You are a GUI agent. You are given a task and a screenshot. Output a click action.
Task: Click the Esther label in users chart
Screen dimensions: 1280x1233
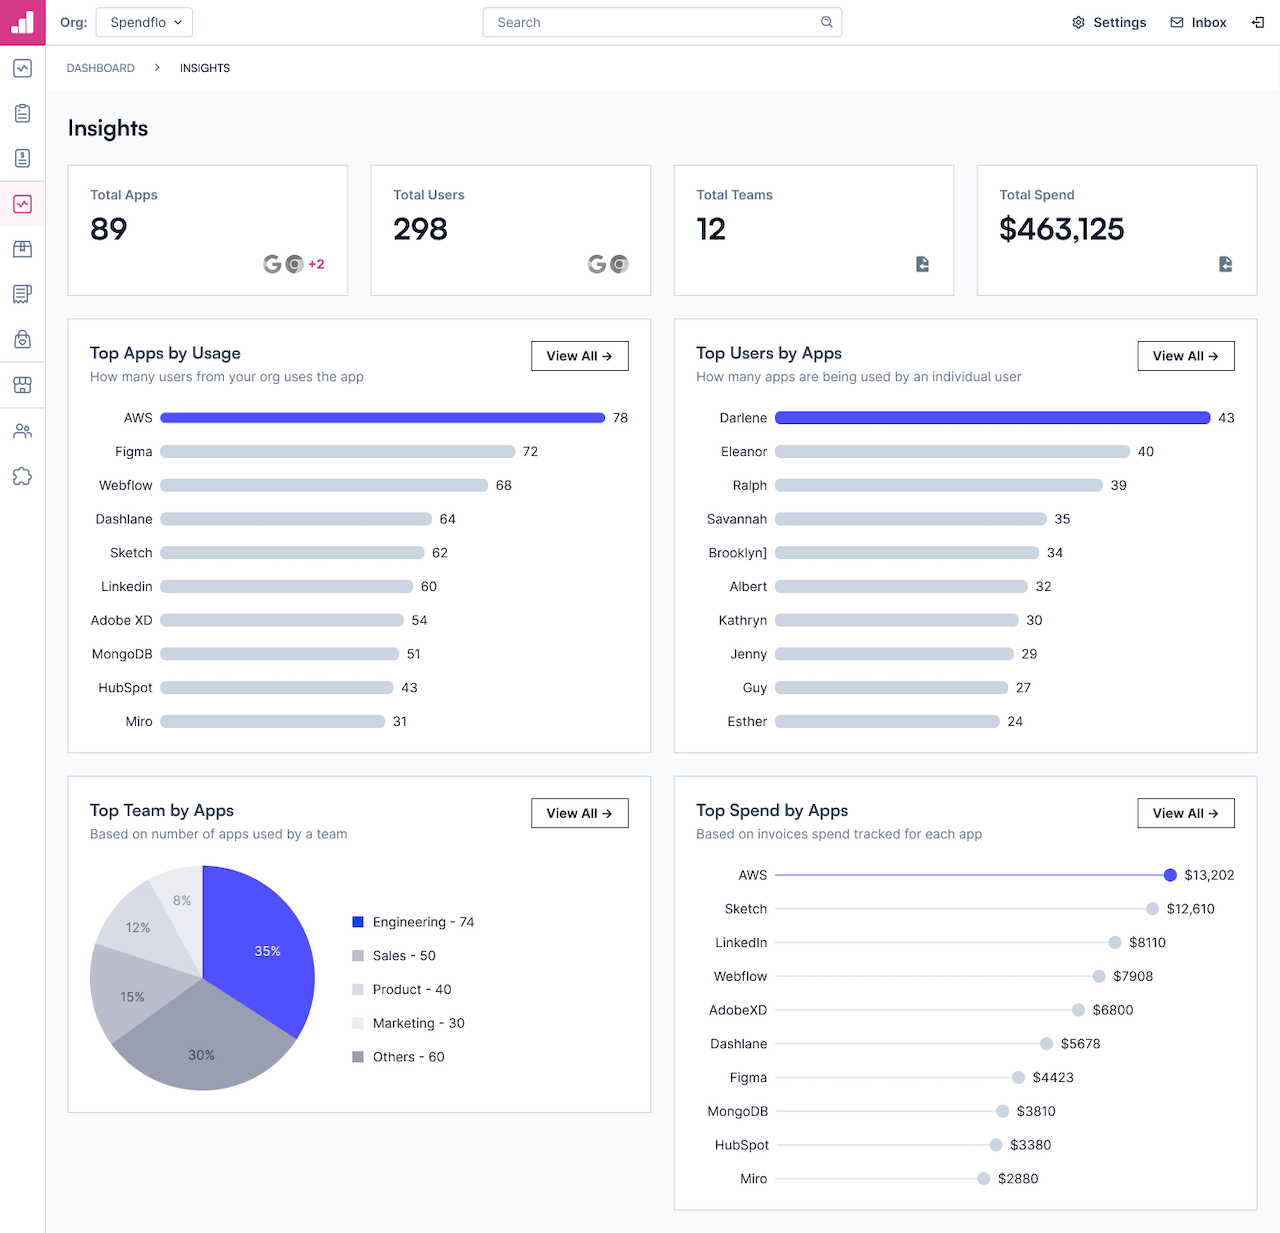pos(747,721)
